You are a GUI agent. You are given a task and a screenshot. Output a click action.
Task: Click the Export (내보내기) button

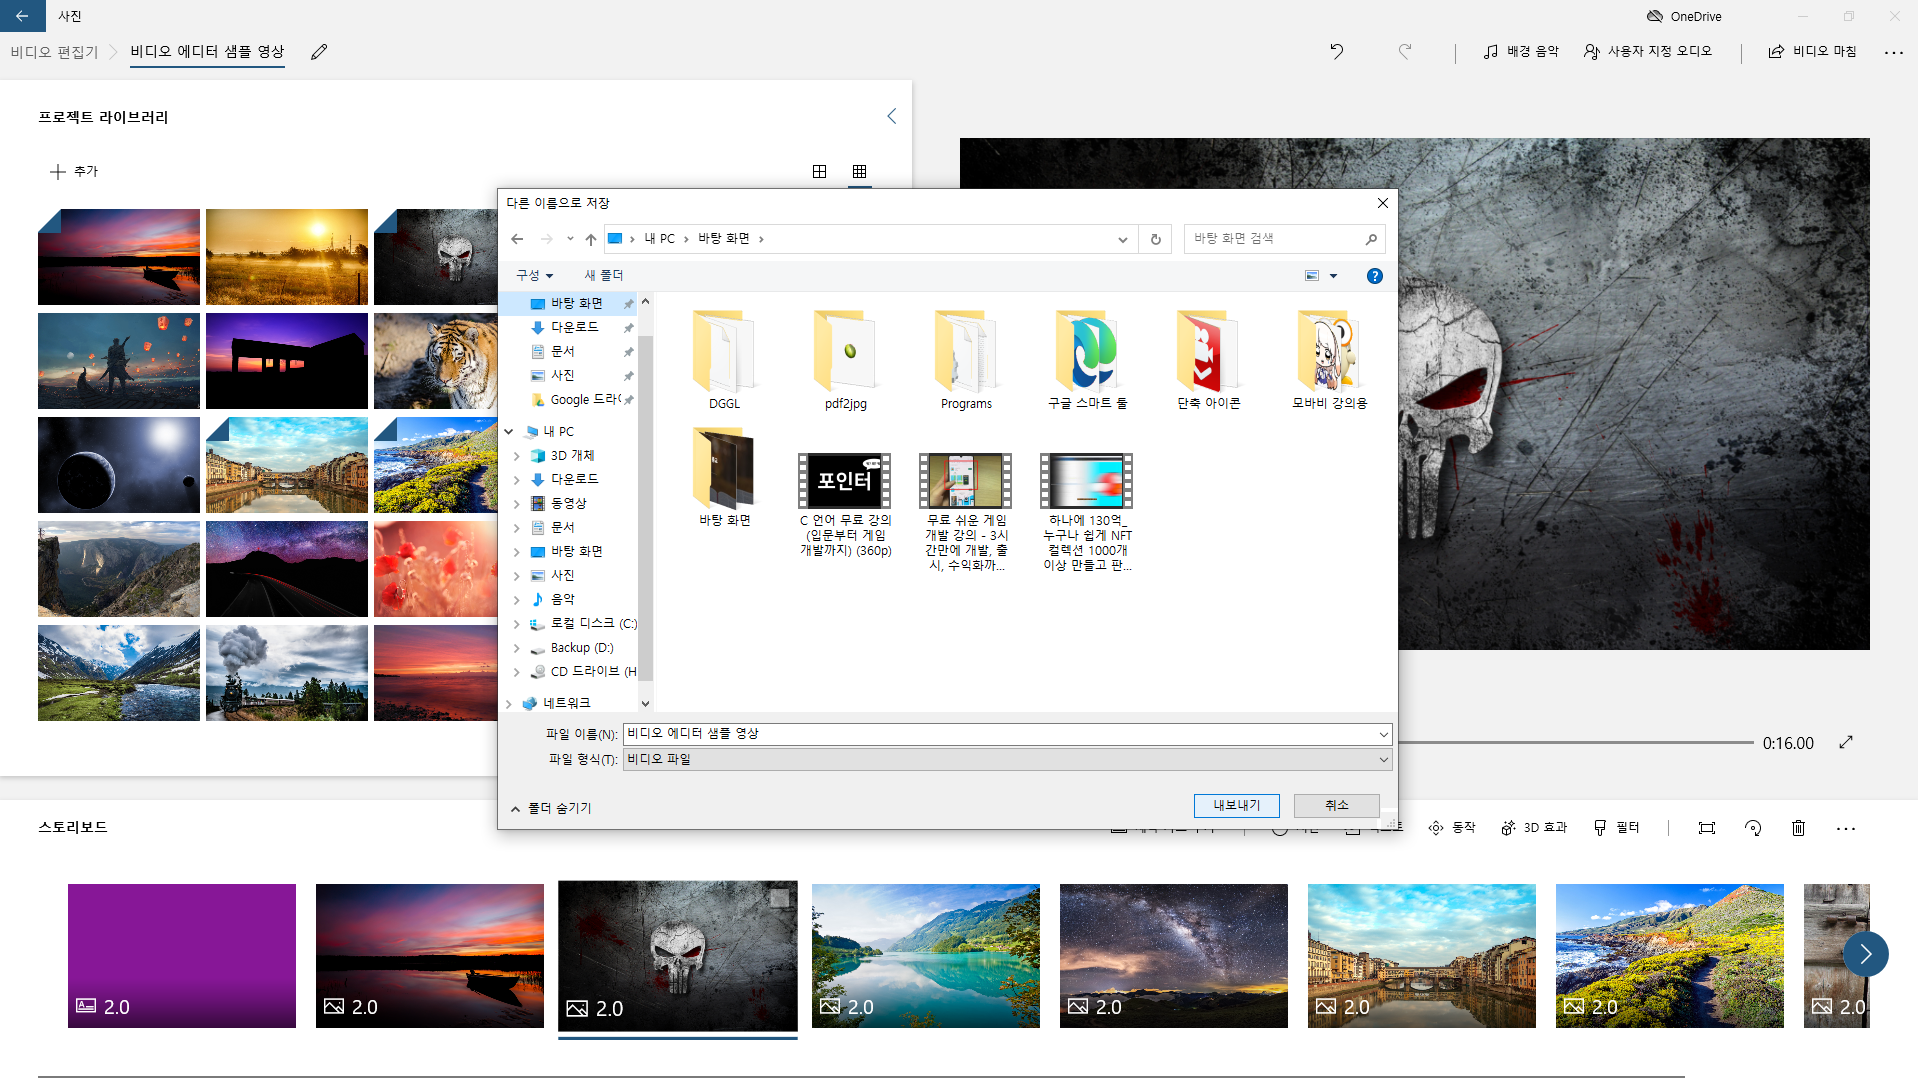click(1236, 805)
